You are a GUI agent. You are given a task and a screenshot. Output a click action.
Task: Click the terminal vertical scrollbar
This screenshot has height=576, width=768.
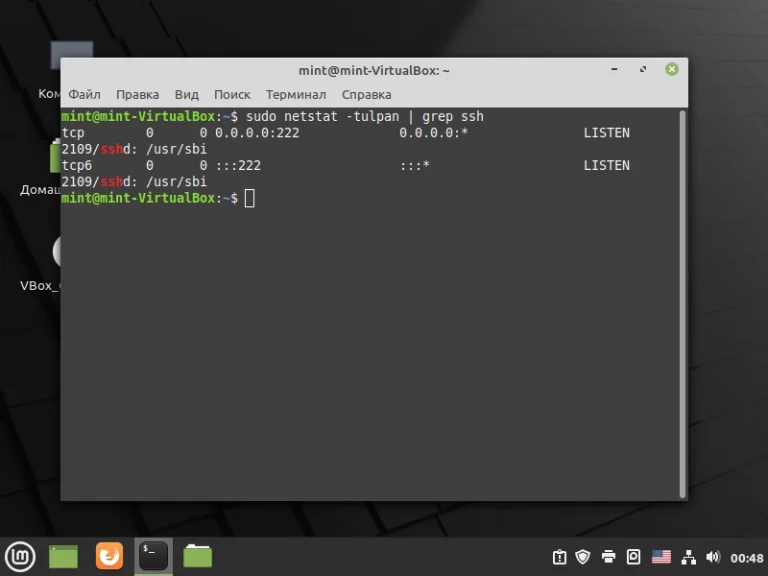(683, 304)
